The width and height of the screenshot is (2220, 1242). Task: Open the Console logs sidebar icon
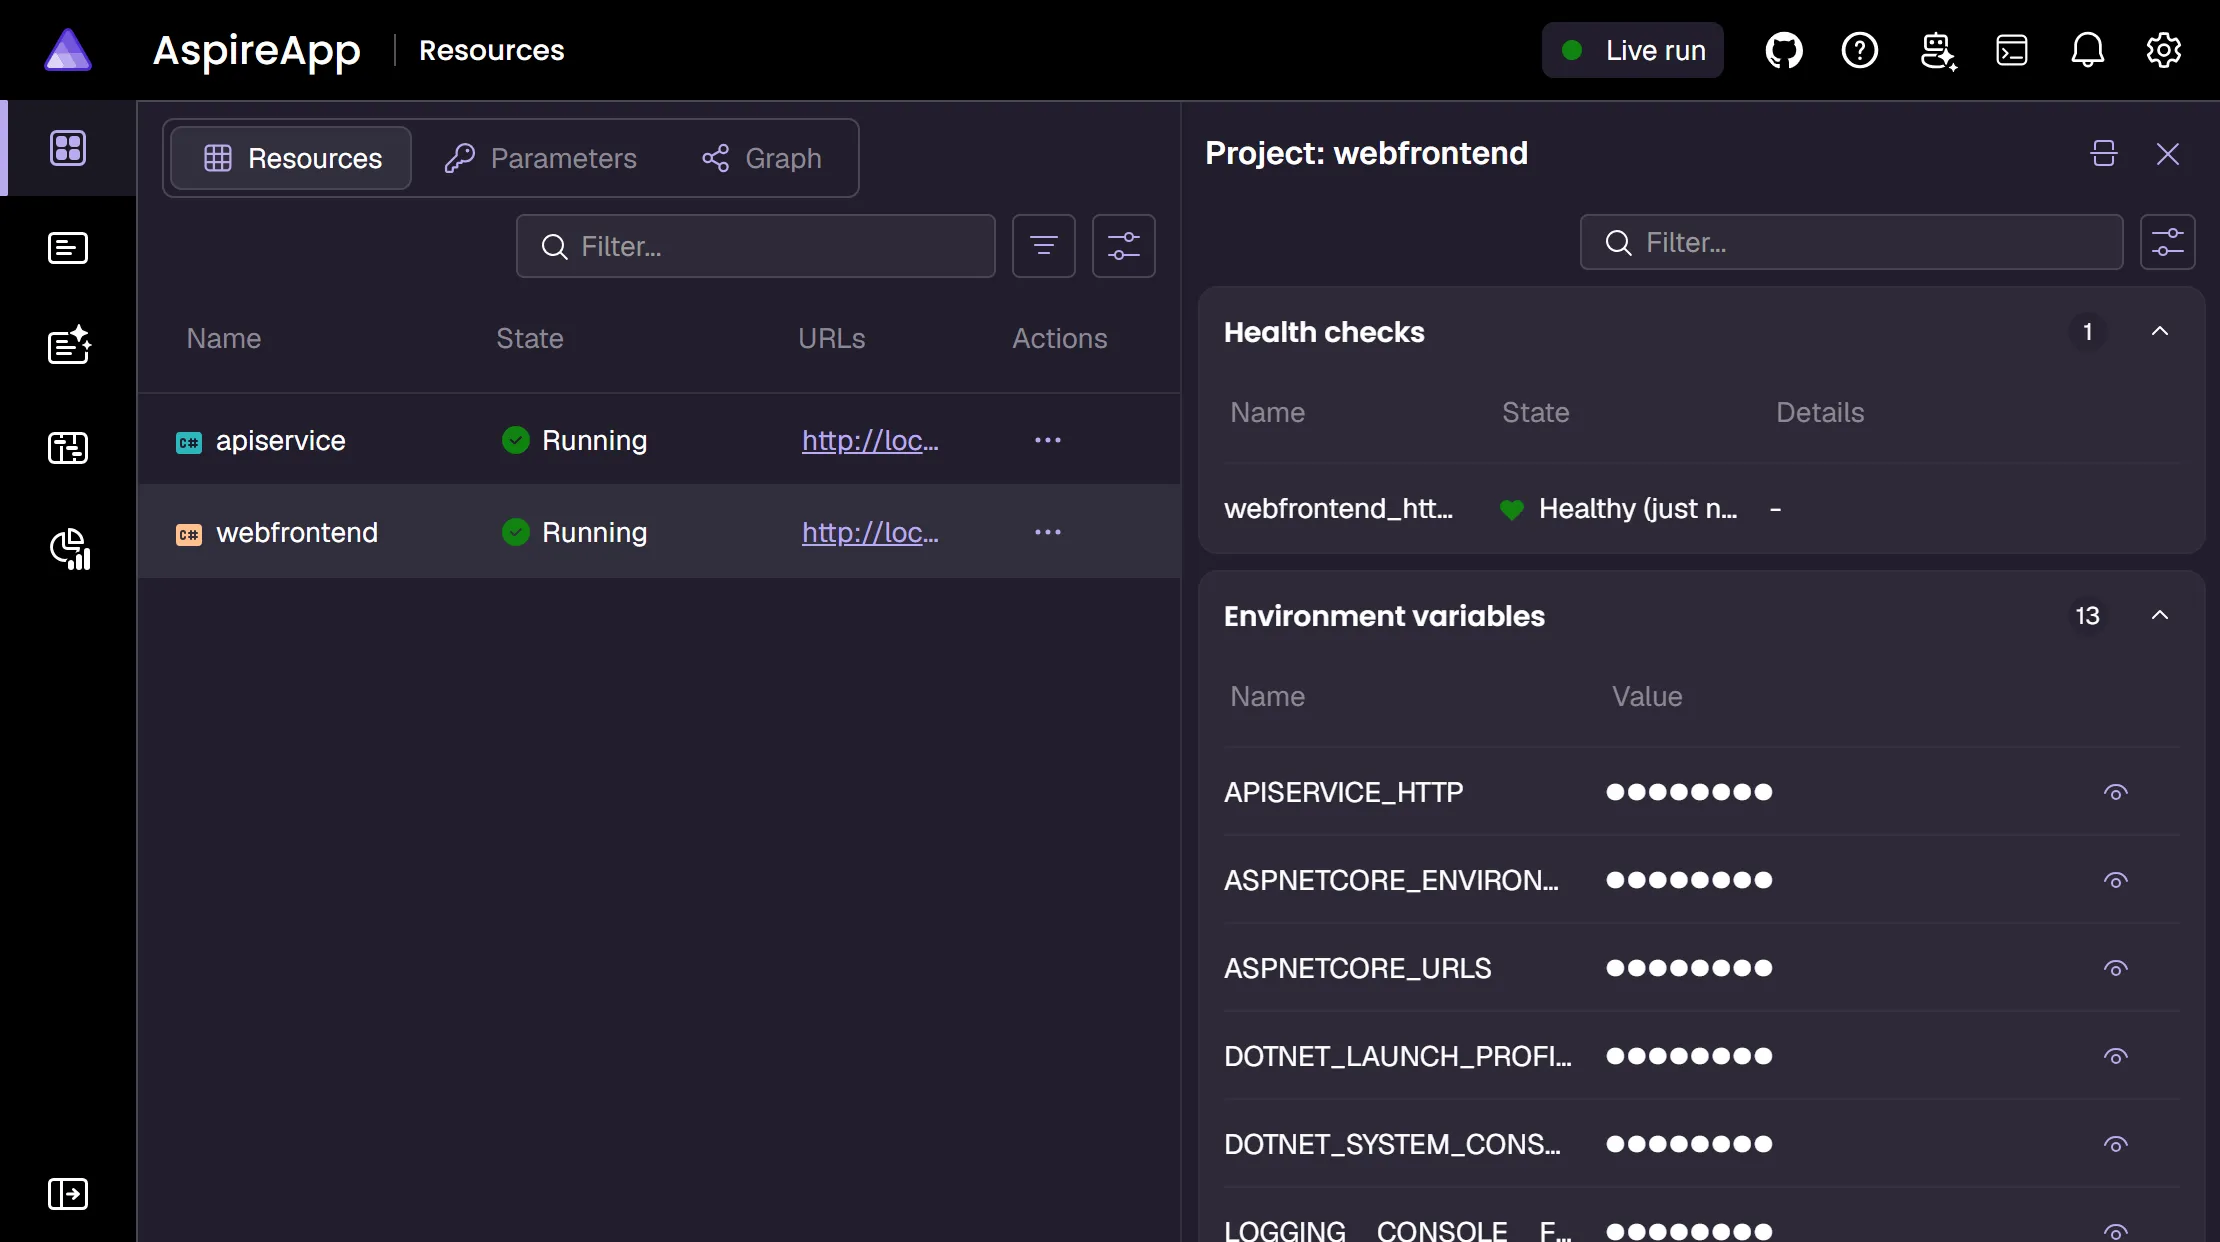tap(68, 248)
